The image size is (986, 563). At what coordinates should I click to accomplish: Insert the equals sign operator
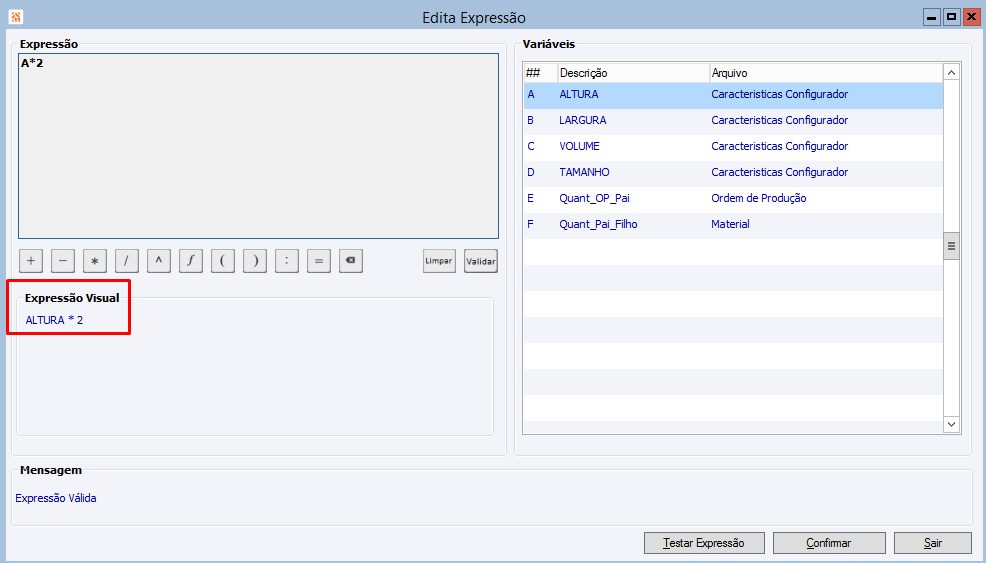[x=319, y=260]
